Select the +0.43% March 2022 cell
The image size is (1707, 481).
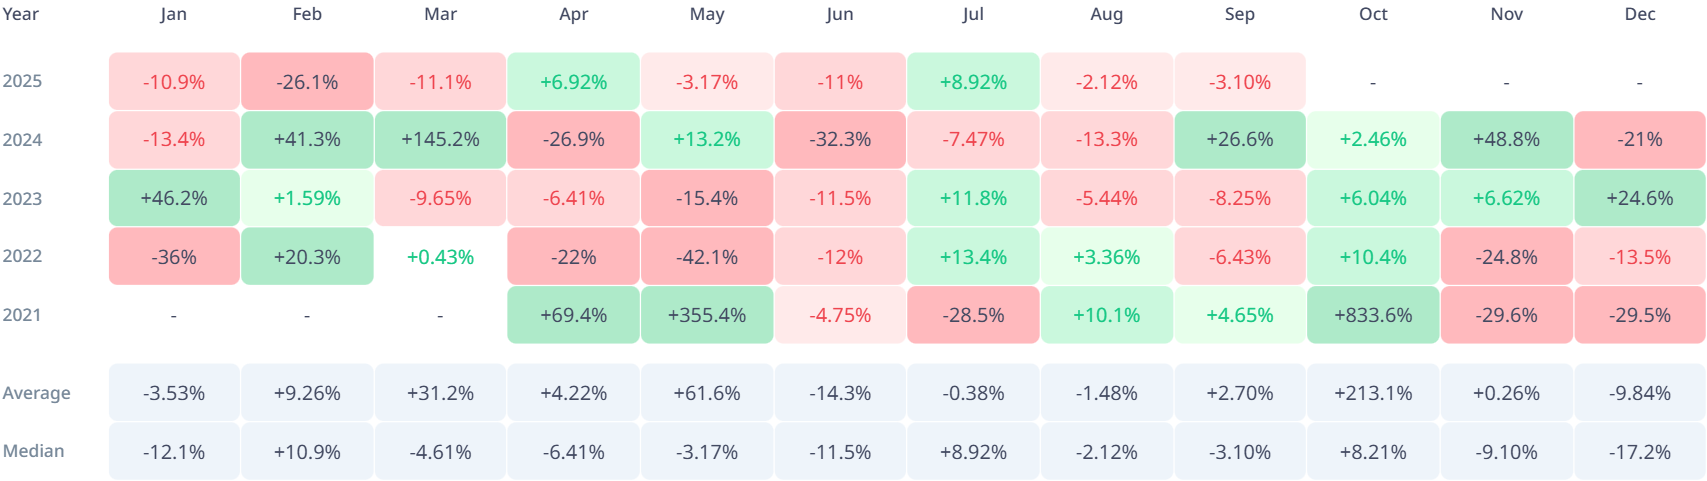[440, 257]
